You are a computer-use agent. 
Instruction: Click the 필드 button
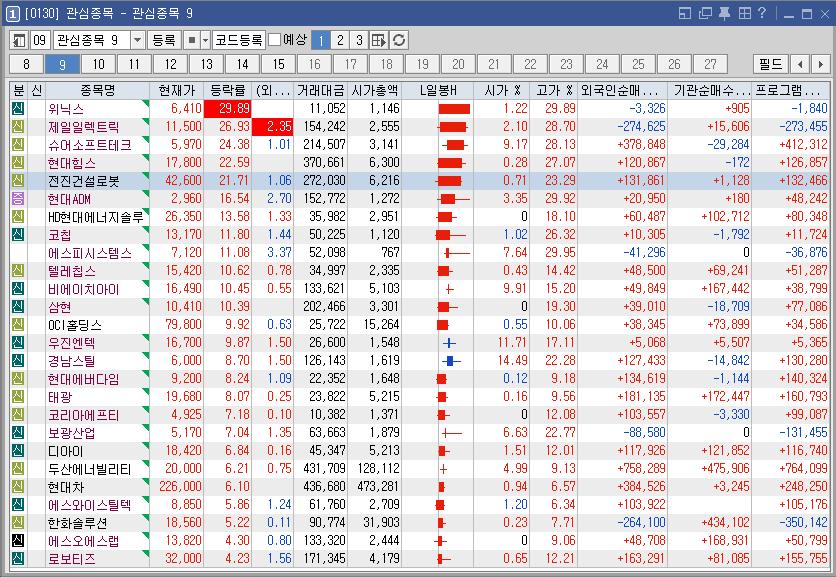(x=771, y=65)
